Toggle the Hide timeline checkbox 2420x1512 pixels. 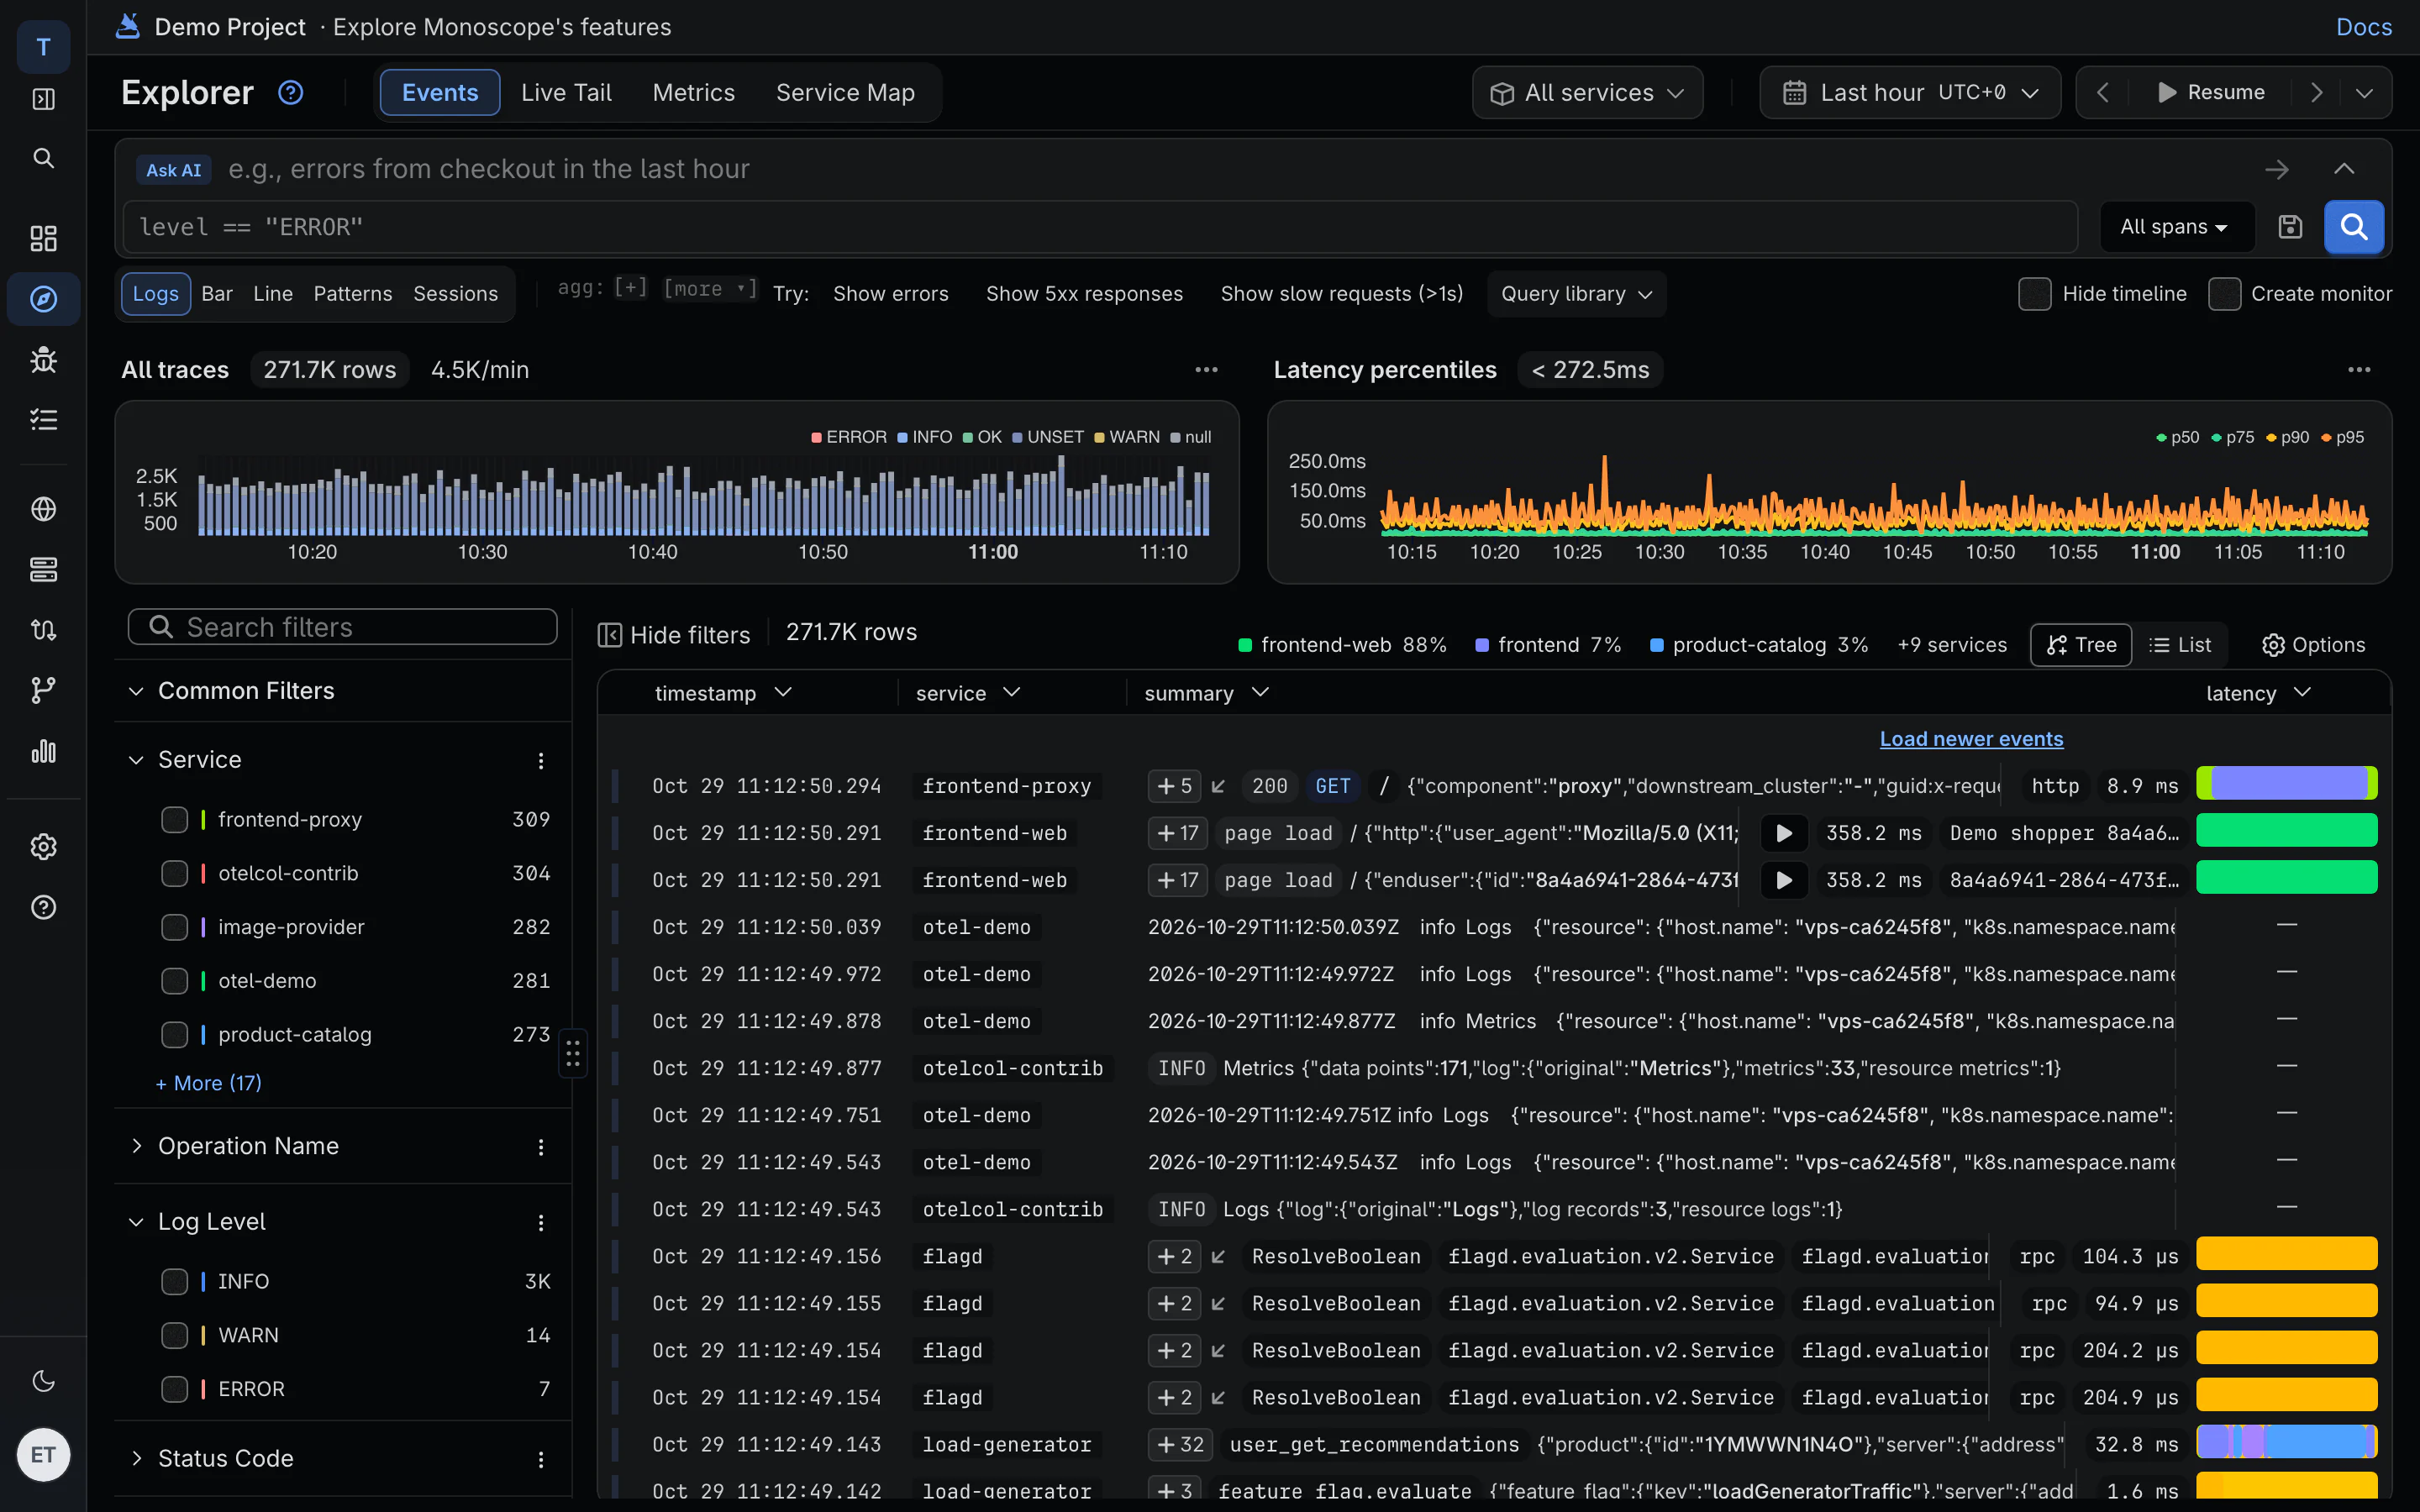pos(2034,294)
